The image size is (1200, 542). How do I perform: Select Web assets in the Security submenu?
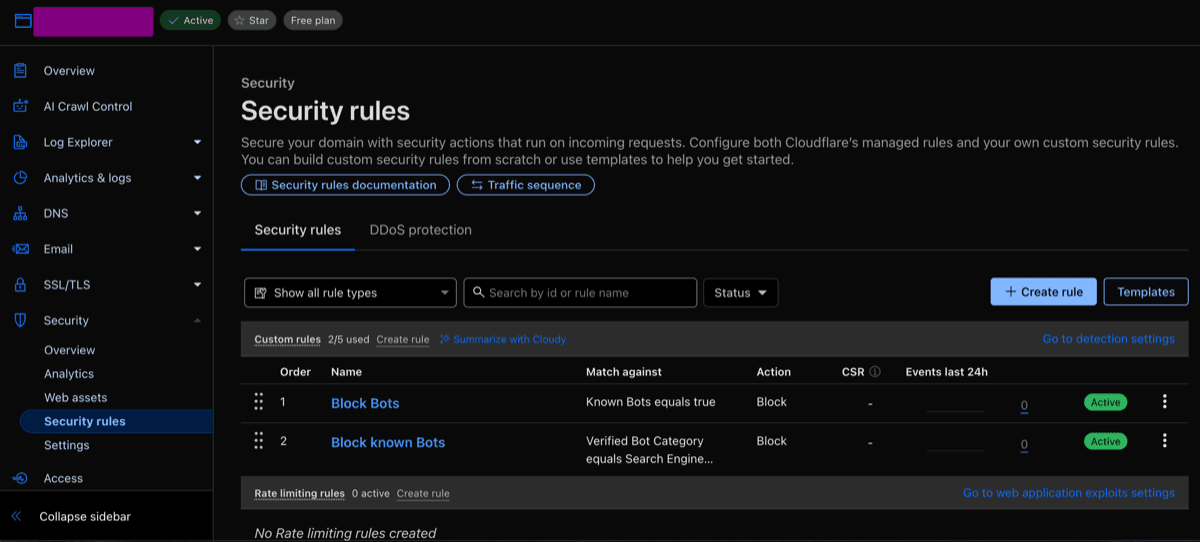coord(75,398)
